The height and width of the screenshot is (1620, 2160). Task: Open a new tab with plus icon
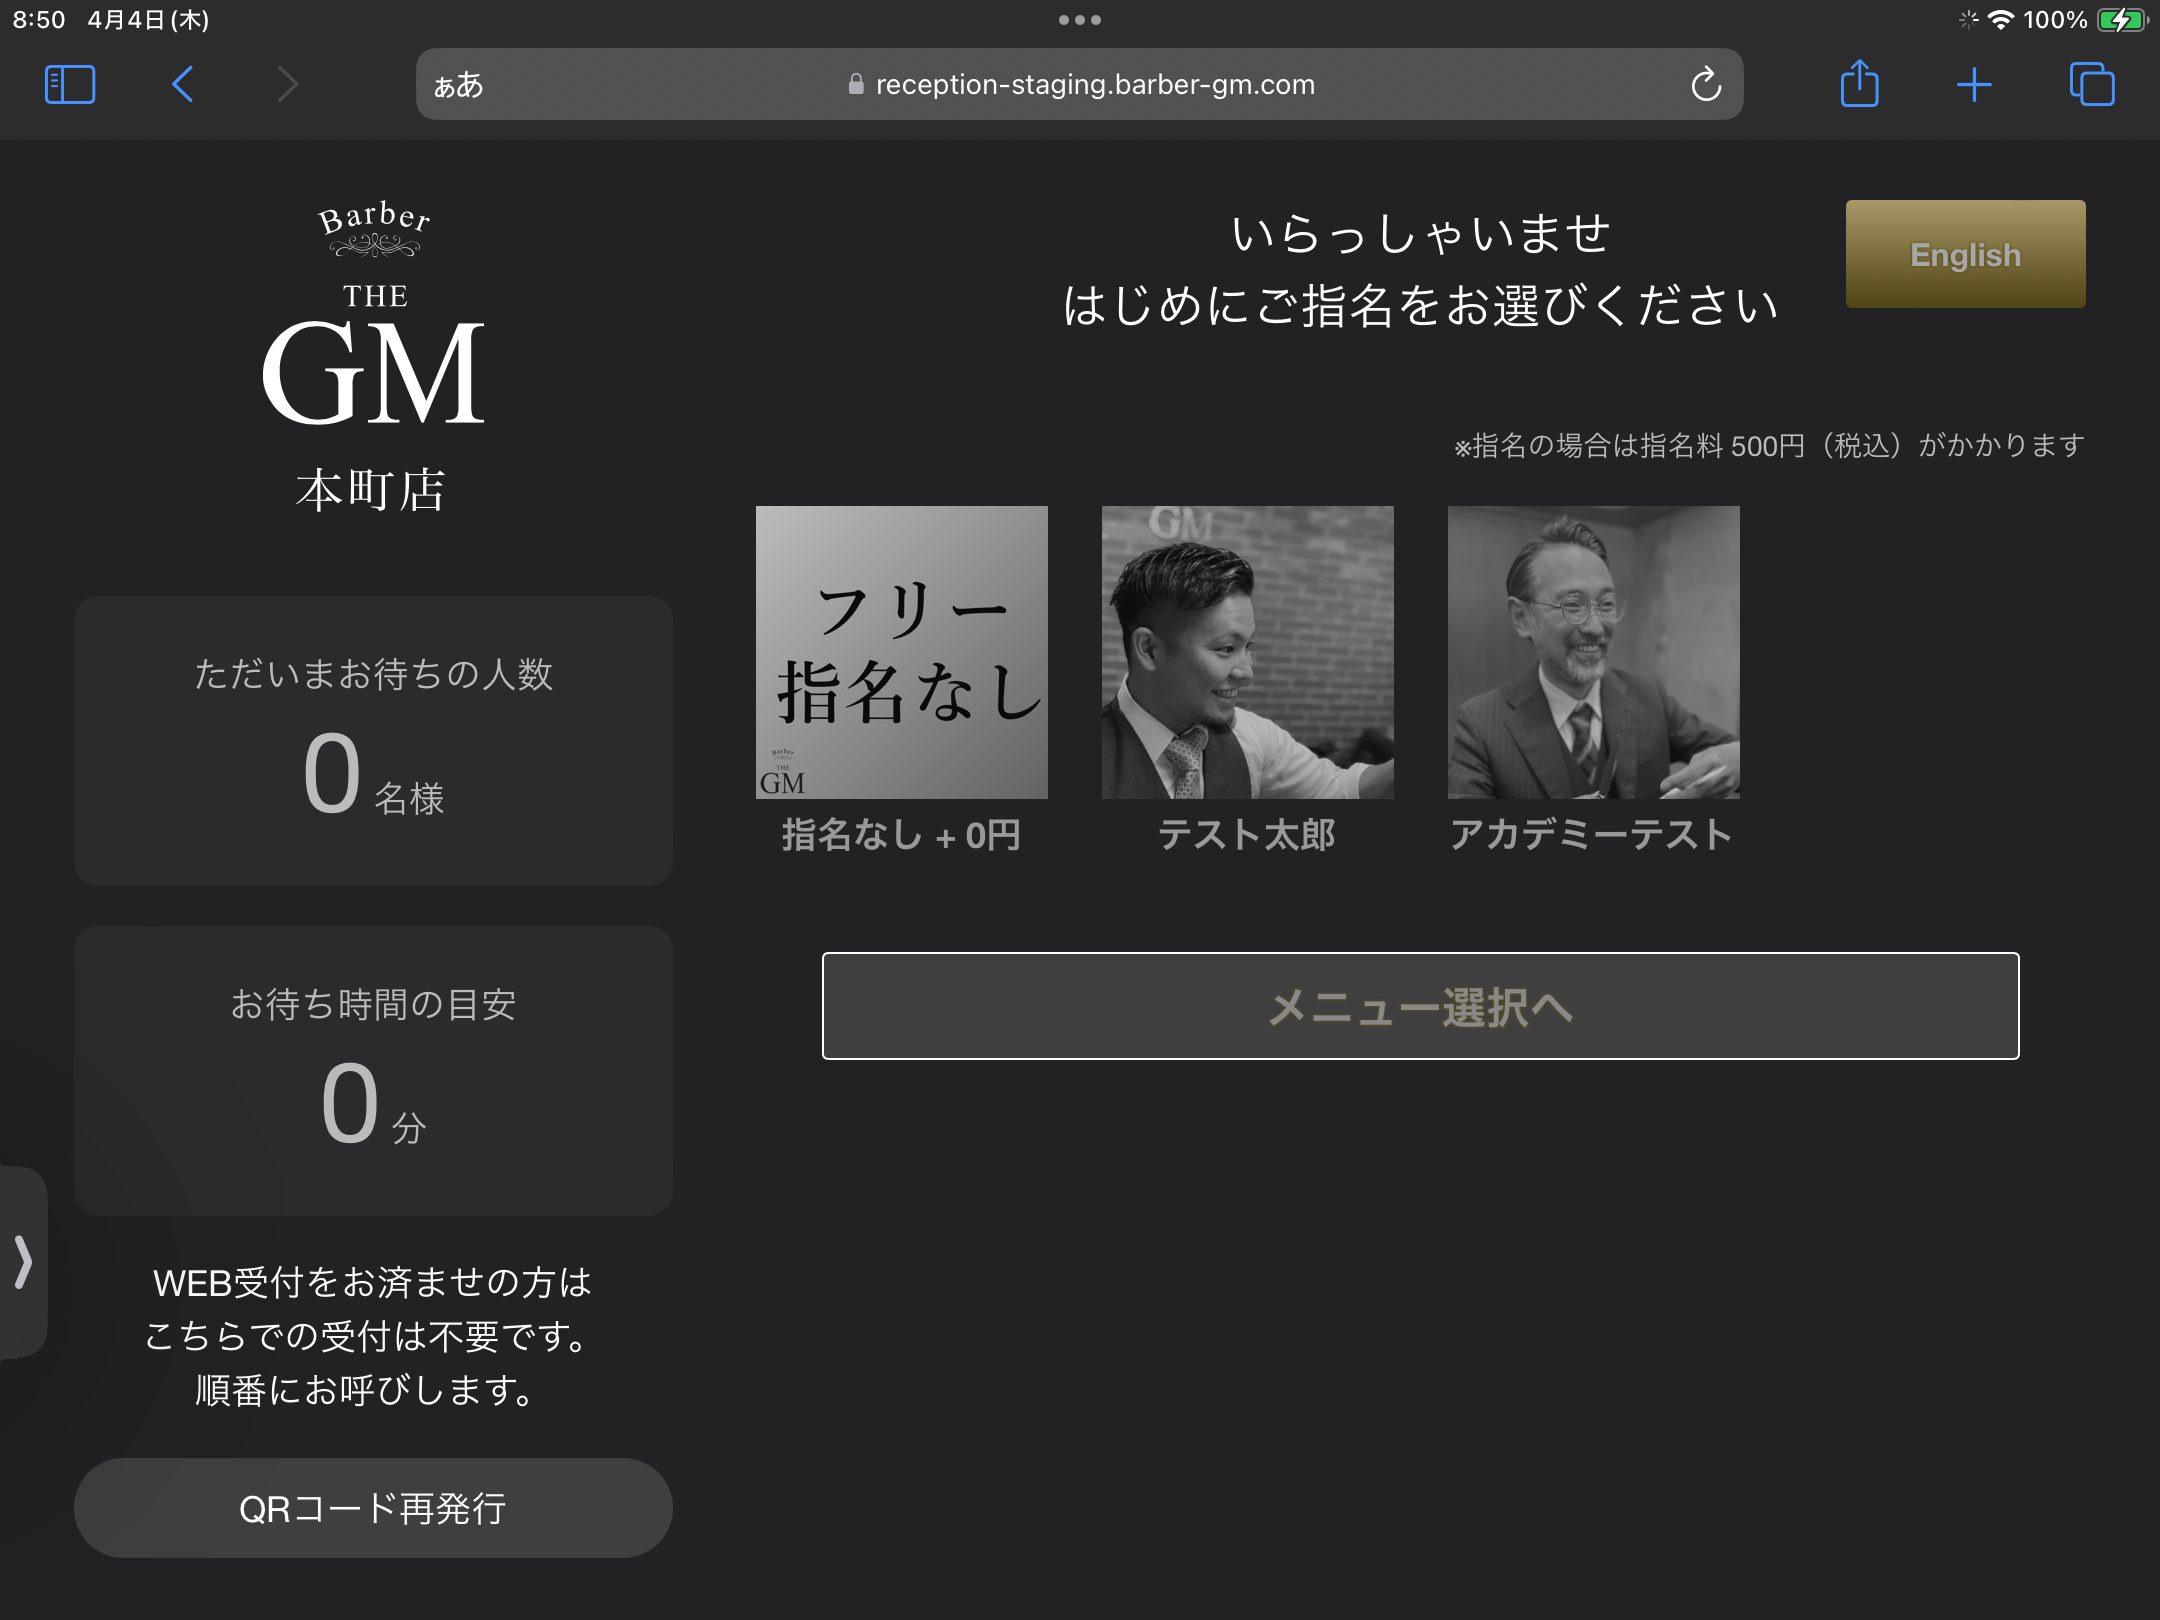pos(1974,85)
